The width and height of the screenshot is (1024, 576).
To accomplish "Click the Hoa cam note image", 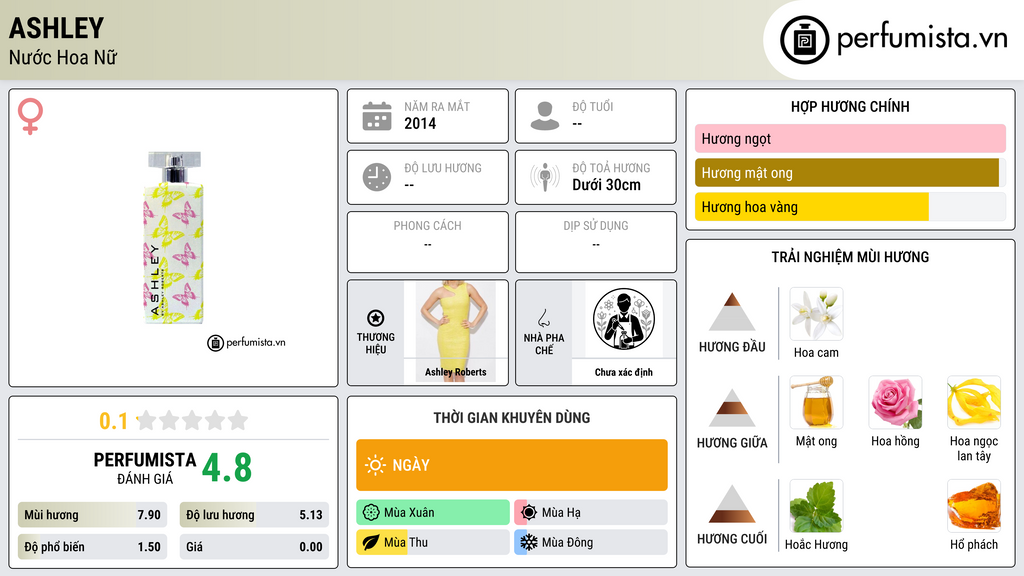I will [816, 313].
